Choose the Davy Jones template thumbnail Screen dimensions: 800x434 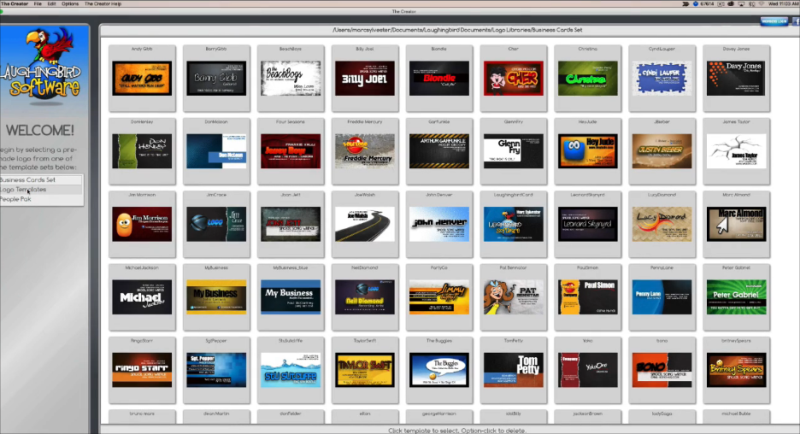[x=736, y=77]
